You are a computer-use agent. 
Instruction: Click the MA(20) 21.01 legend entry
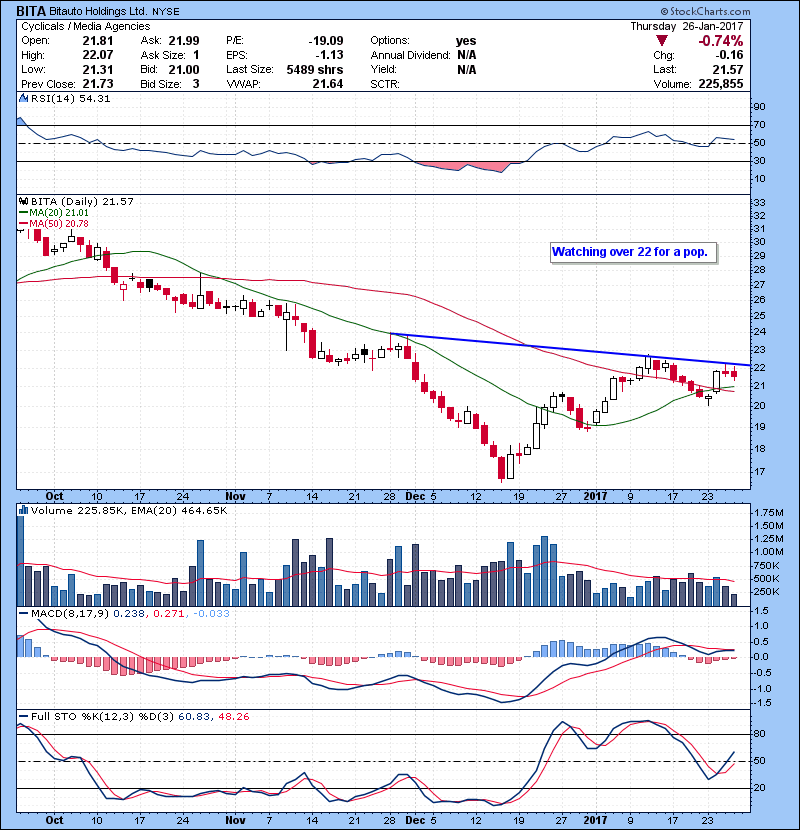pos(59,212)
